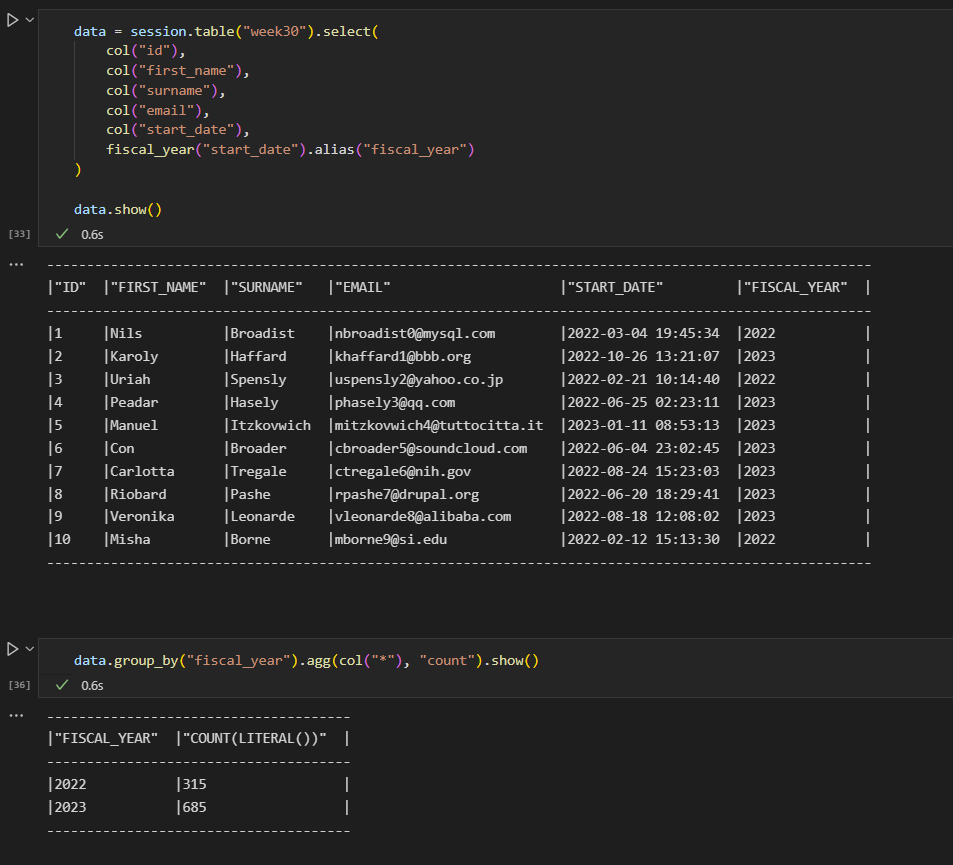Click into the group_by agg code line
Screen dimensions: 953x865
[306, 661]
